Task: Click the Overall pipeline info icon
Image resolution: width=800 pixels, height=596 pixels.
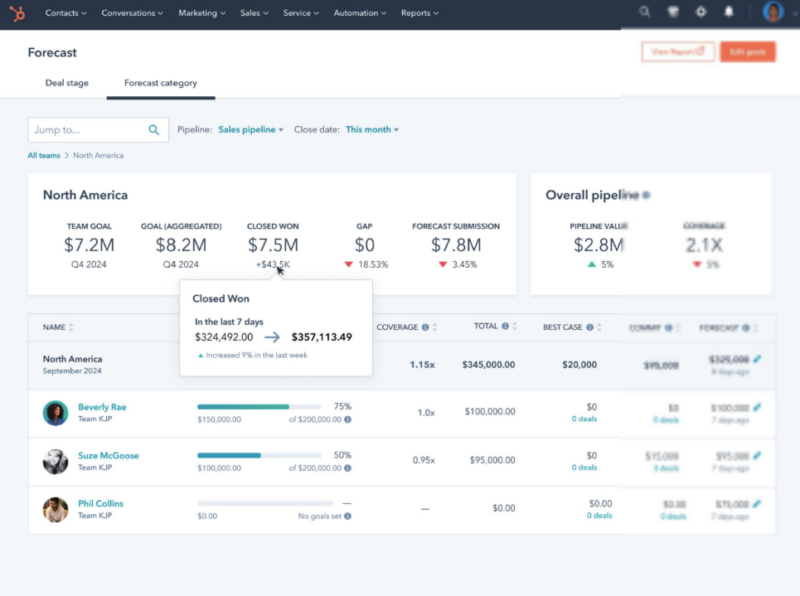Action: coord(646,195)
